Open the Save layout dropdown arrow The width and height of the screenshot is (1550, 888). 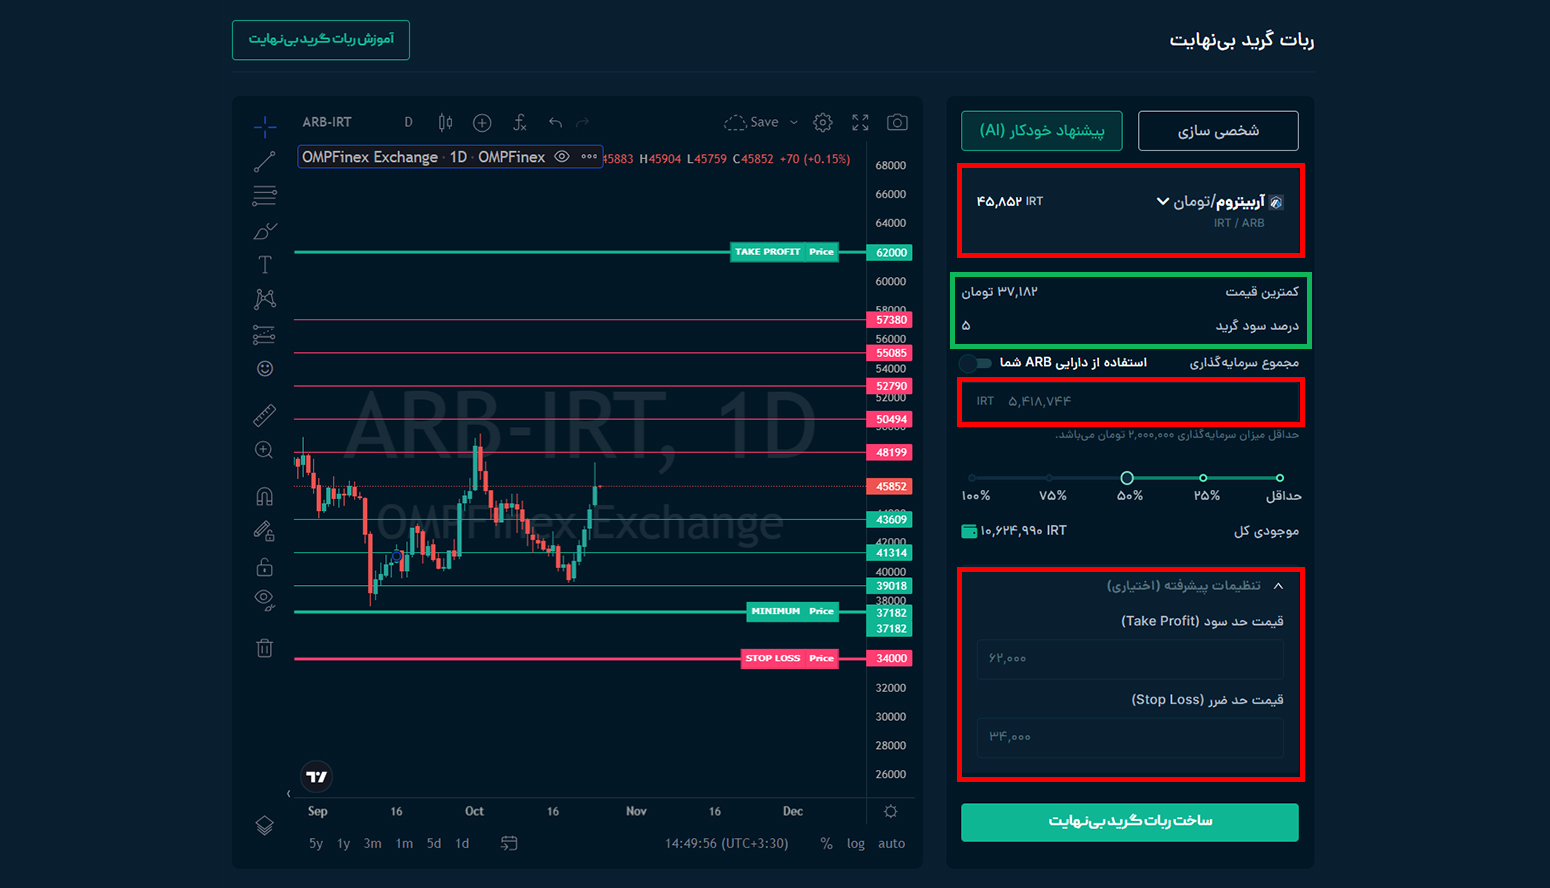click(x=794, y=122)
